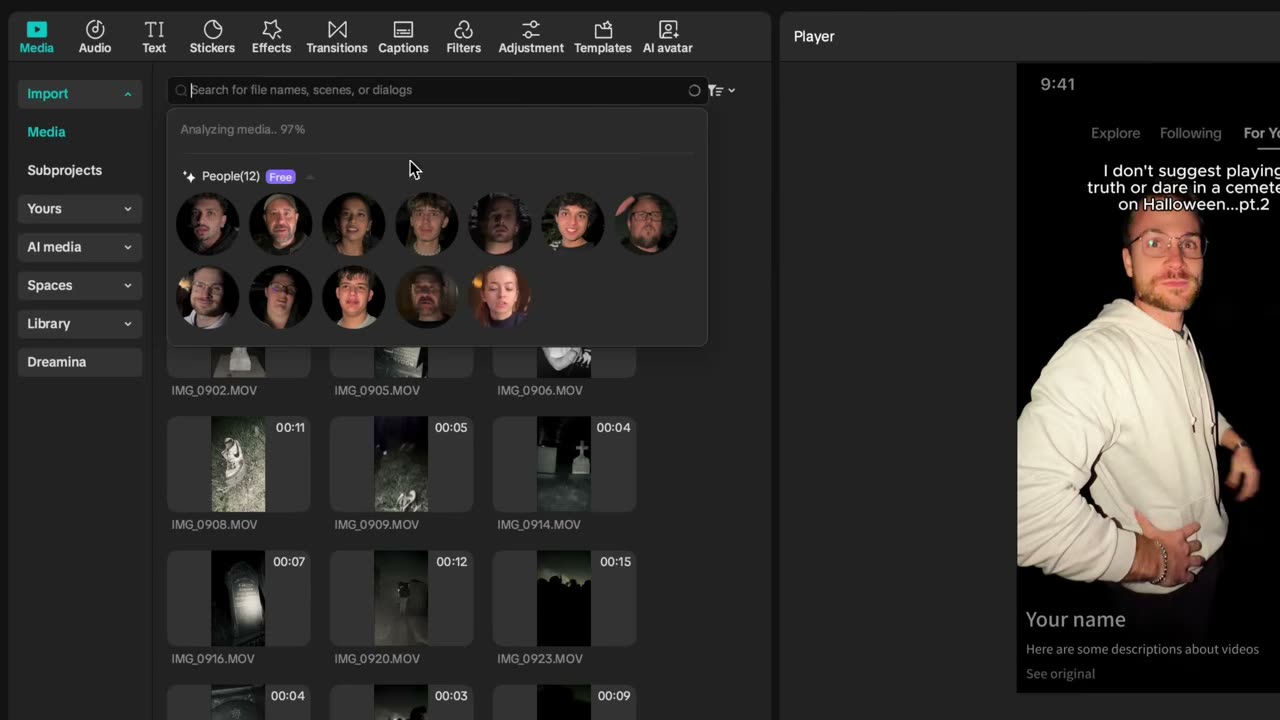1280x720 pixels.
Task: Select the IMG_0908.MOV clip thumbnail
Action: coord(238,464)
